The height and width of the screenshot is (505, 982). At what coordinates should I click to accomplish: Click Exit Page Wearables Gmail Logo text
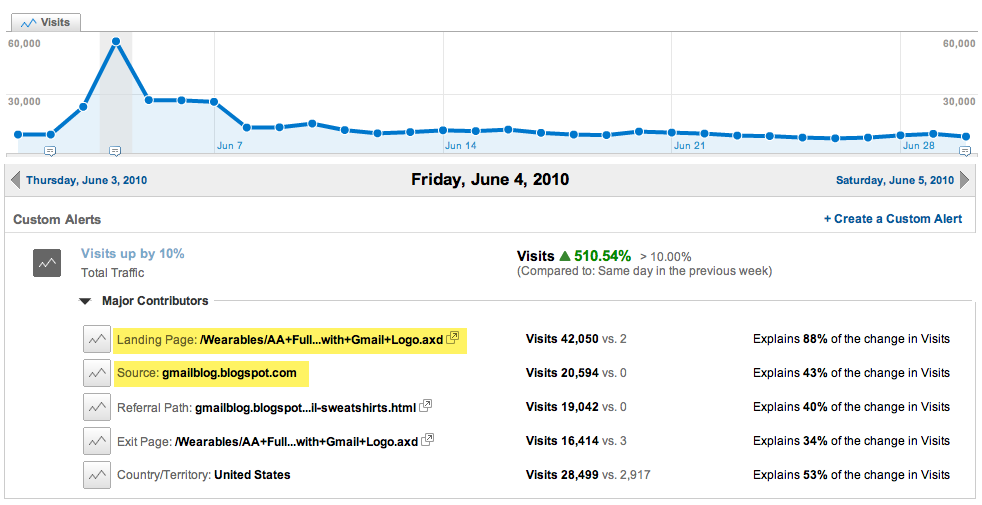click(267, 442)
